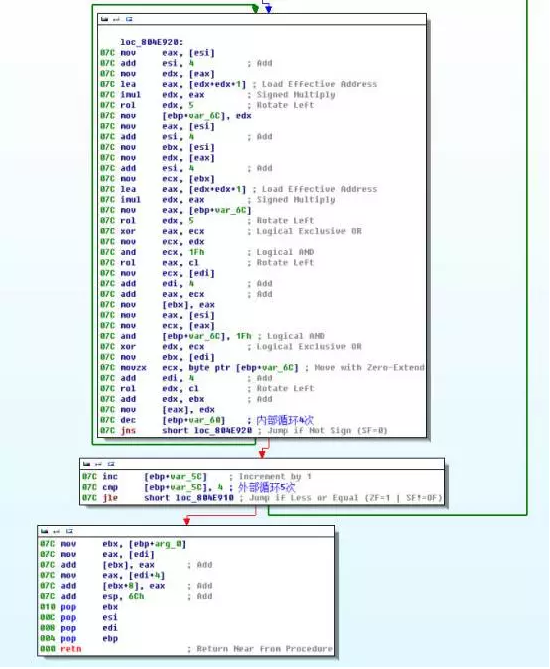Select the loc_804E920: label
550x669 pixels.
151,42
